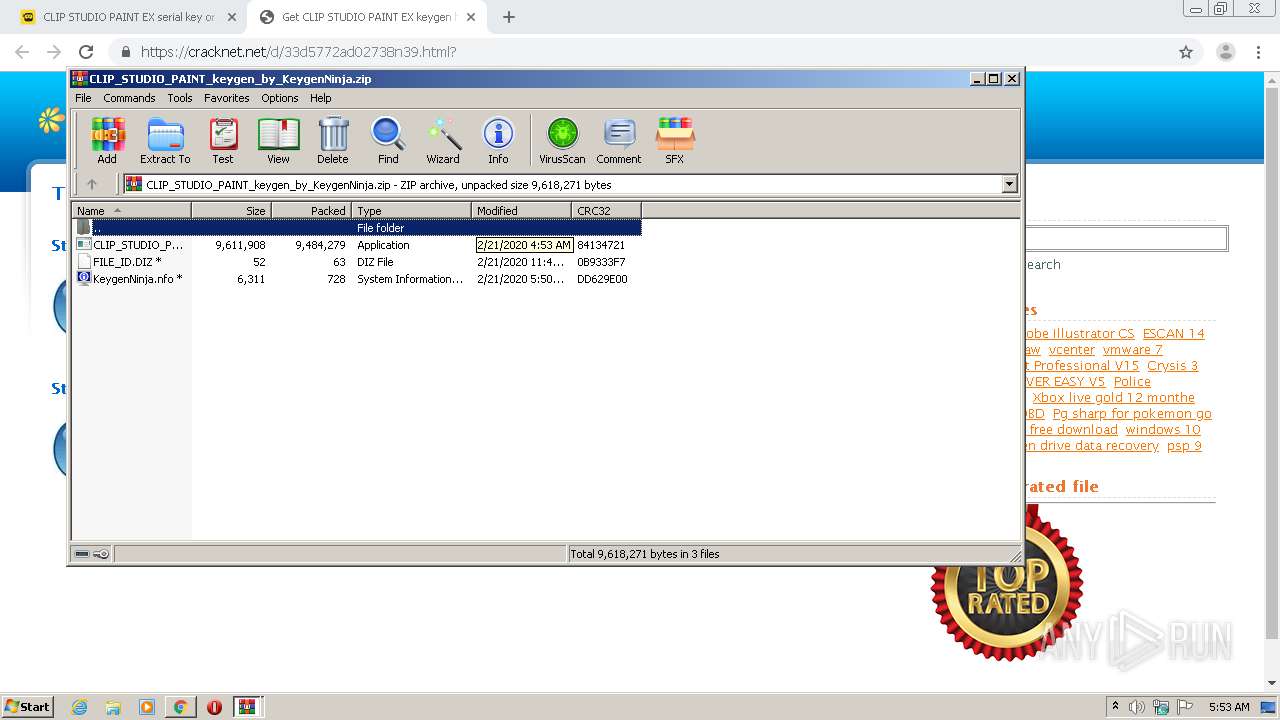Run the Test archive tool

[x=223, y=140]
